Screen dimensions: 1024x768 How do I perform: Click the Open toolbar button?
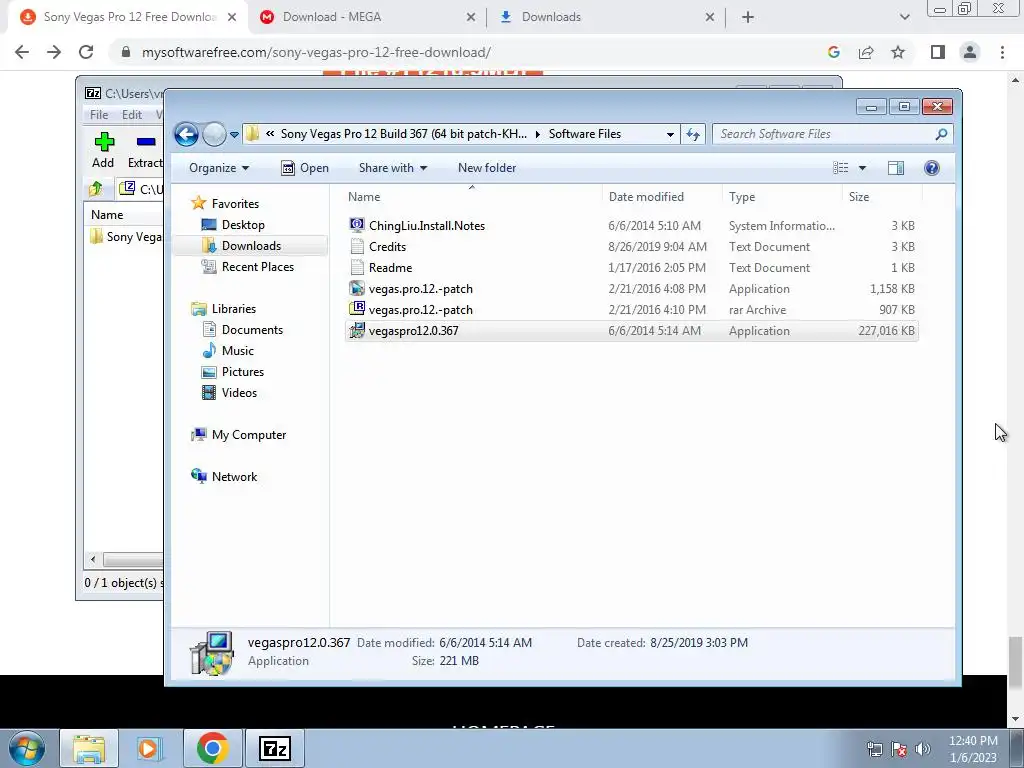(x=305, y=168)
